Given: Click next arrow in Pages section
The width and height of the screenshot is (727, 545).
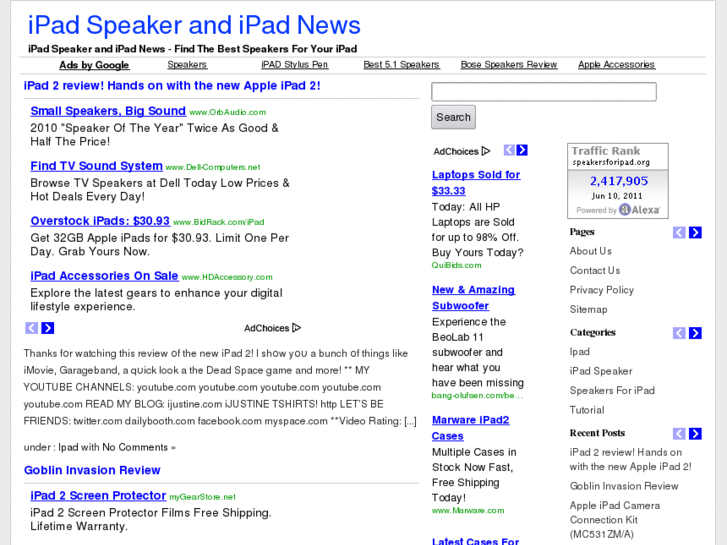Looking at the screenshot, I should pyautogui.click(x=695, y=232).
